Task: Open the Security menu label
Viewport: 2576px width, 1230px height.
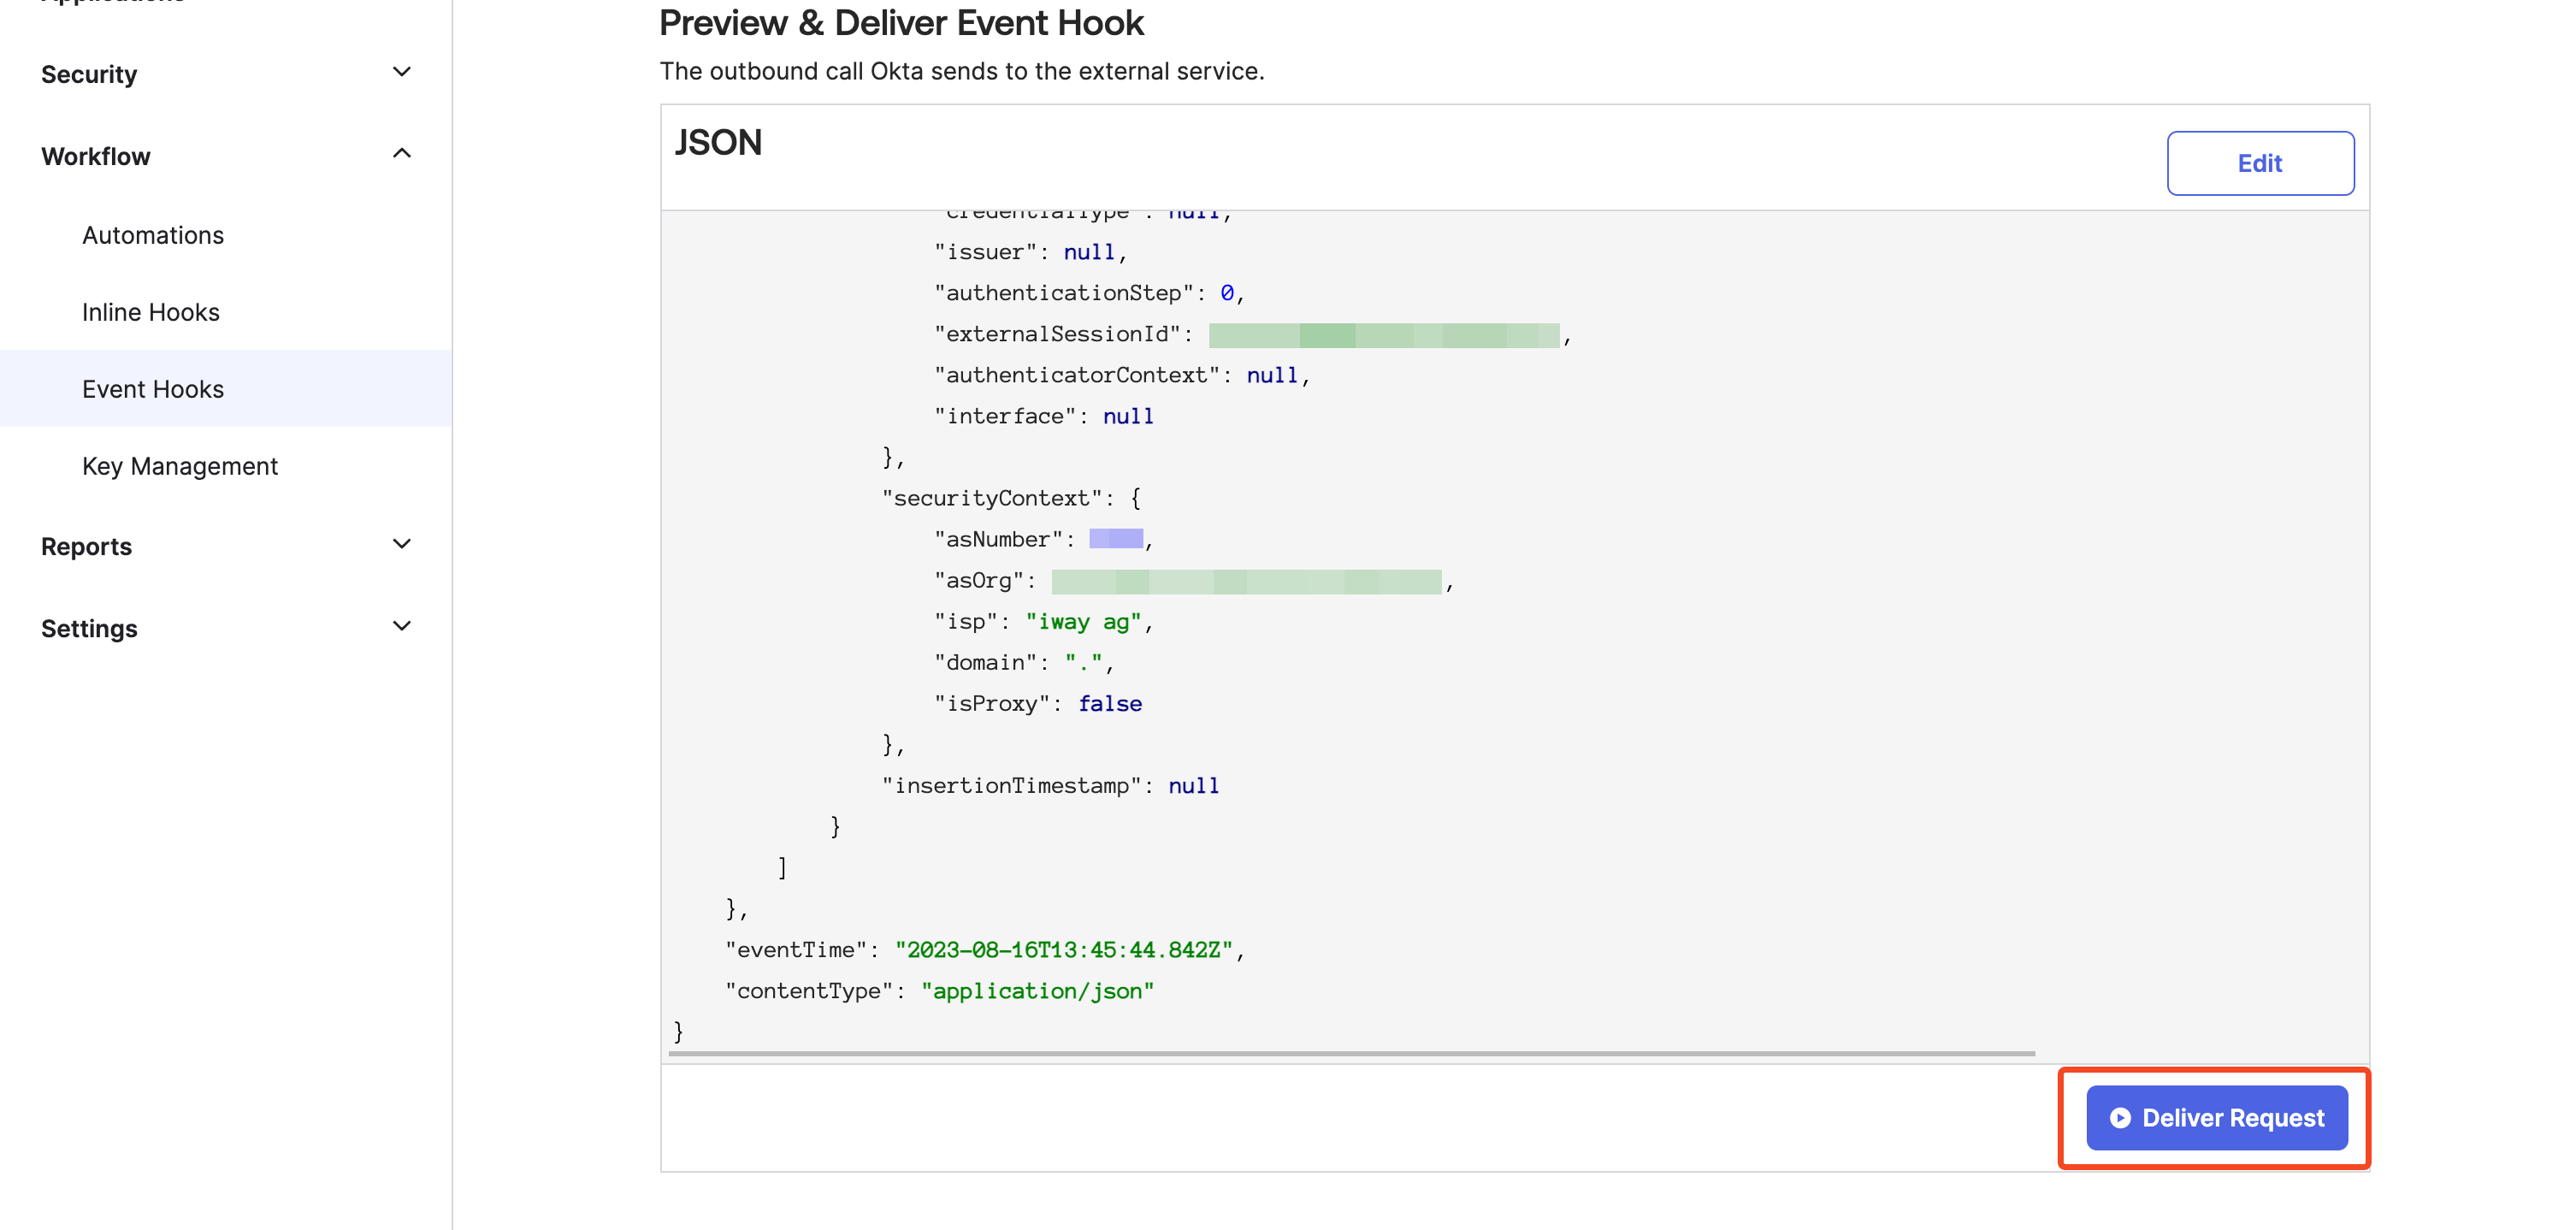Action: pyautogui.click(x=89, y=74)
